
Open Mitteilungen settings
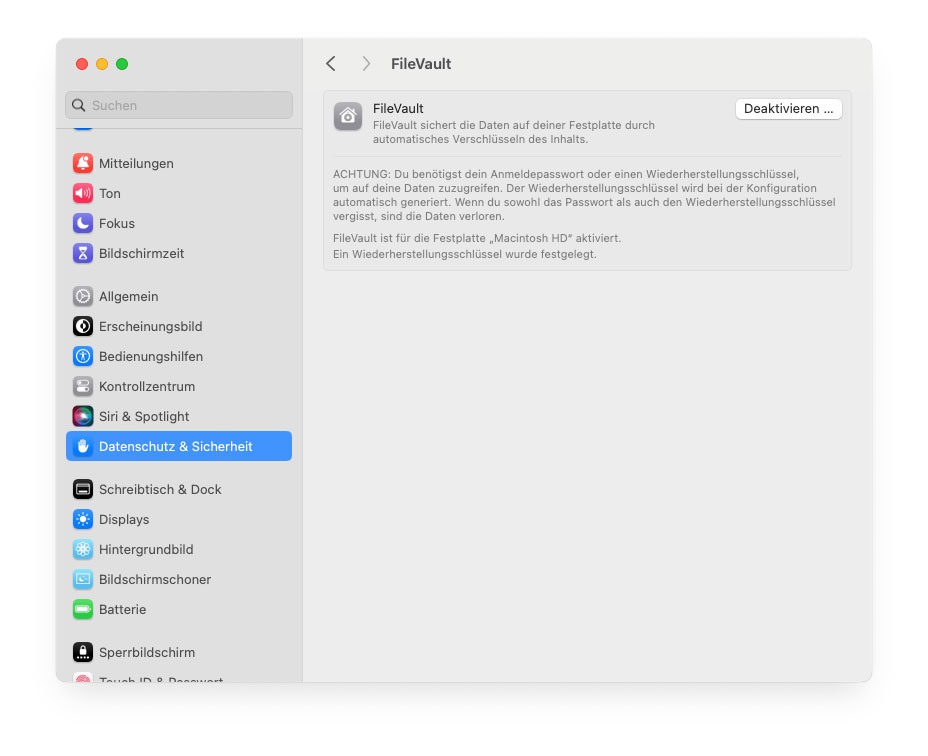point(179,163)
